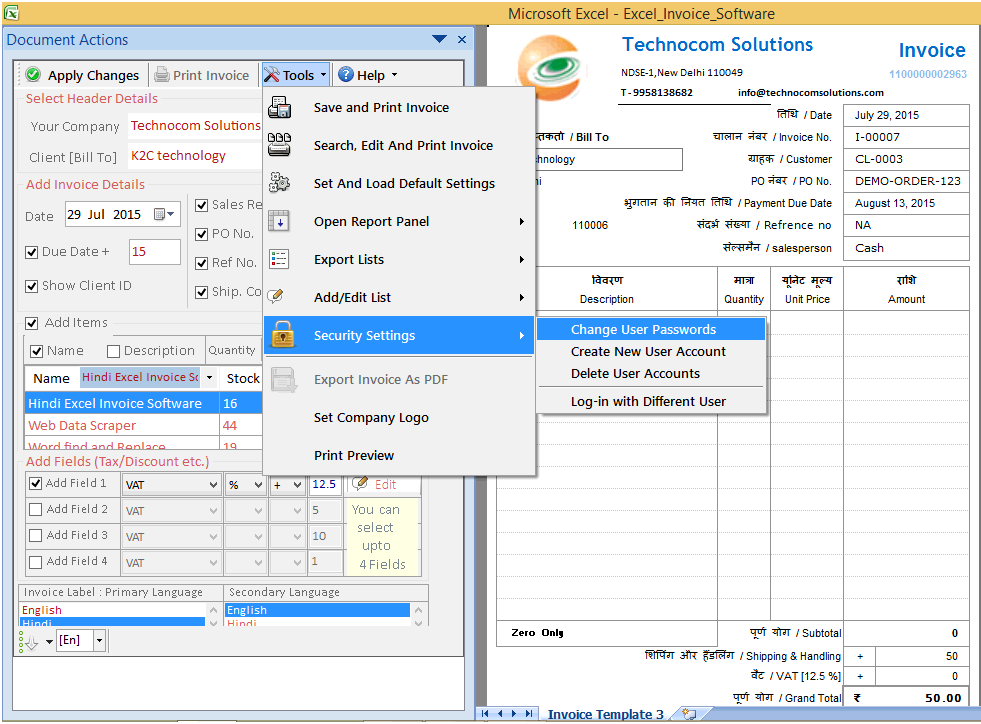
Task: Select English in Secondary Language list
Action: click(317, 610)
